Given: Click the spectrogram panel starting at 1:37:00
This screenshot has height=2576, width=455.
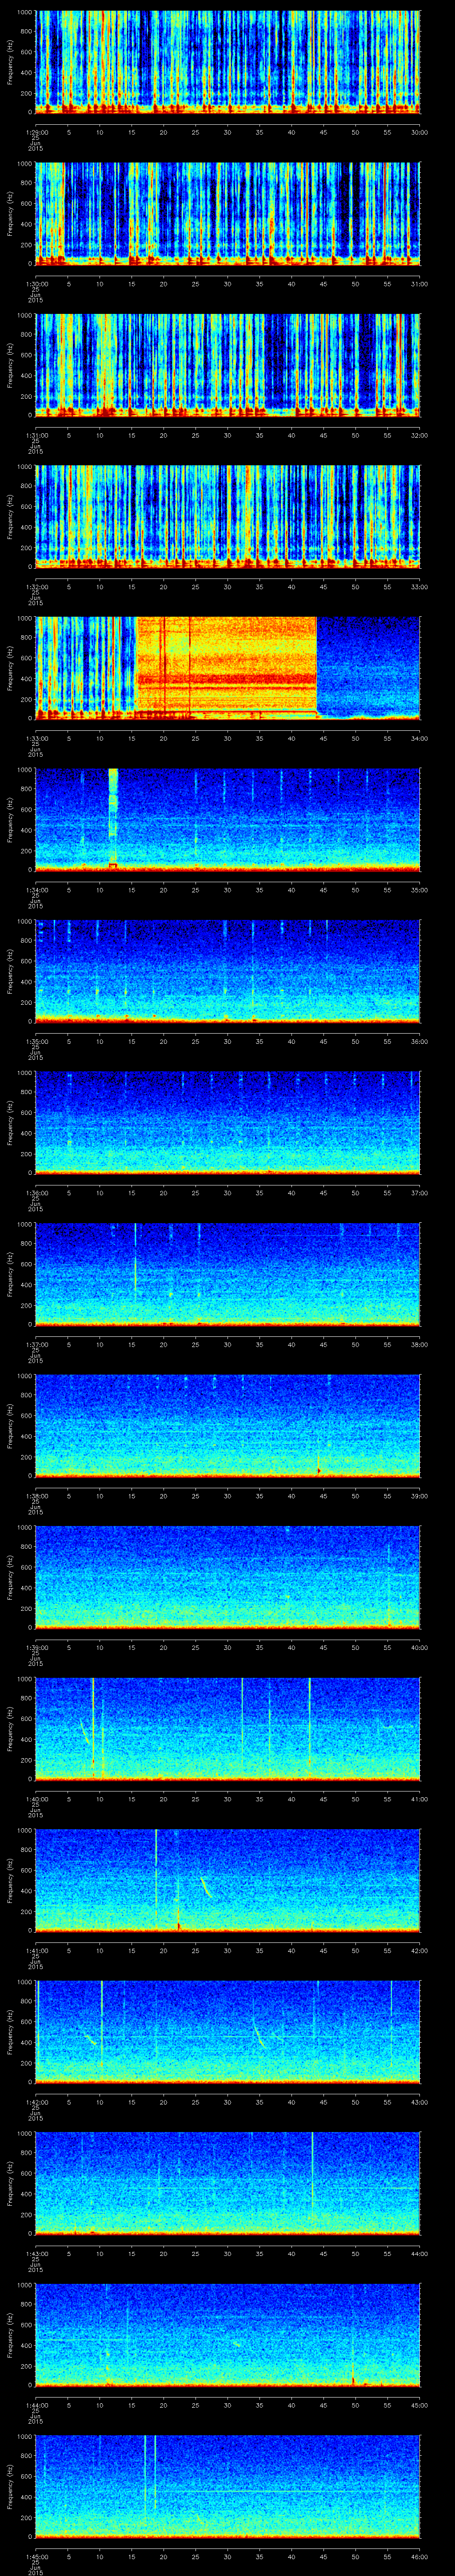Looking at the screenshot, I should pos(227,1274).
